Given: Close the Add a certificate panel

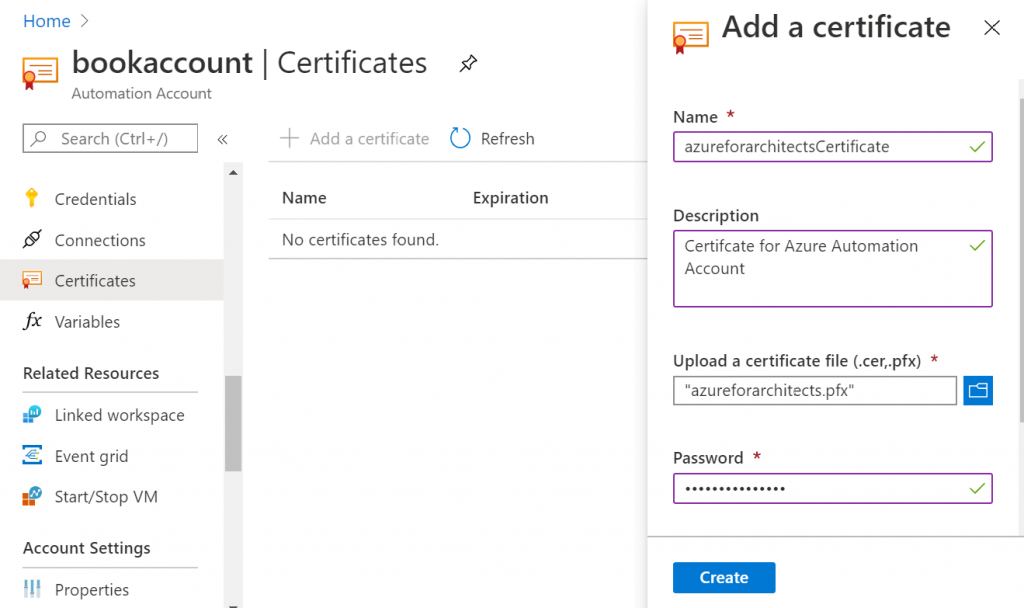Looking at the screenshot, I should pyautogui.click(x=992, y=28).
